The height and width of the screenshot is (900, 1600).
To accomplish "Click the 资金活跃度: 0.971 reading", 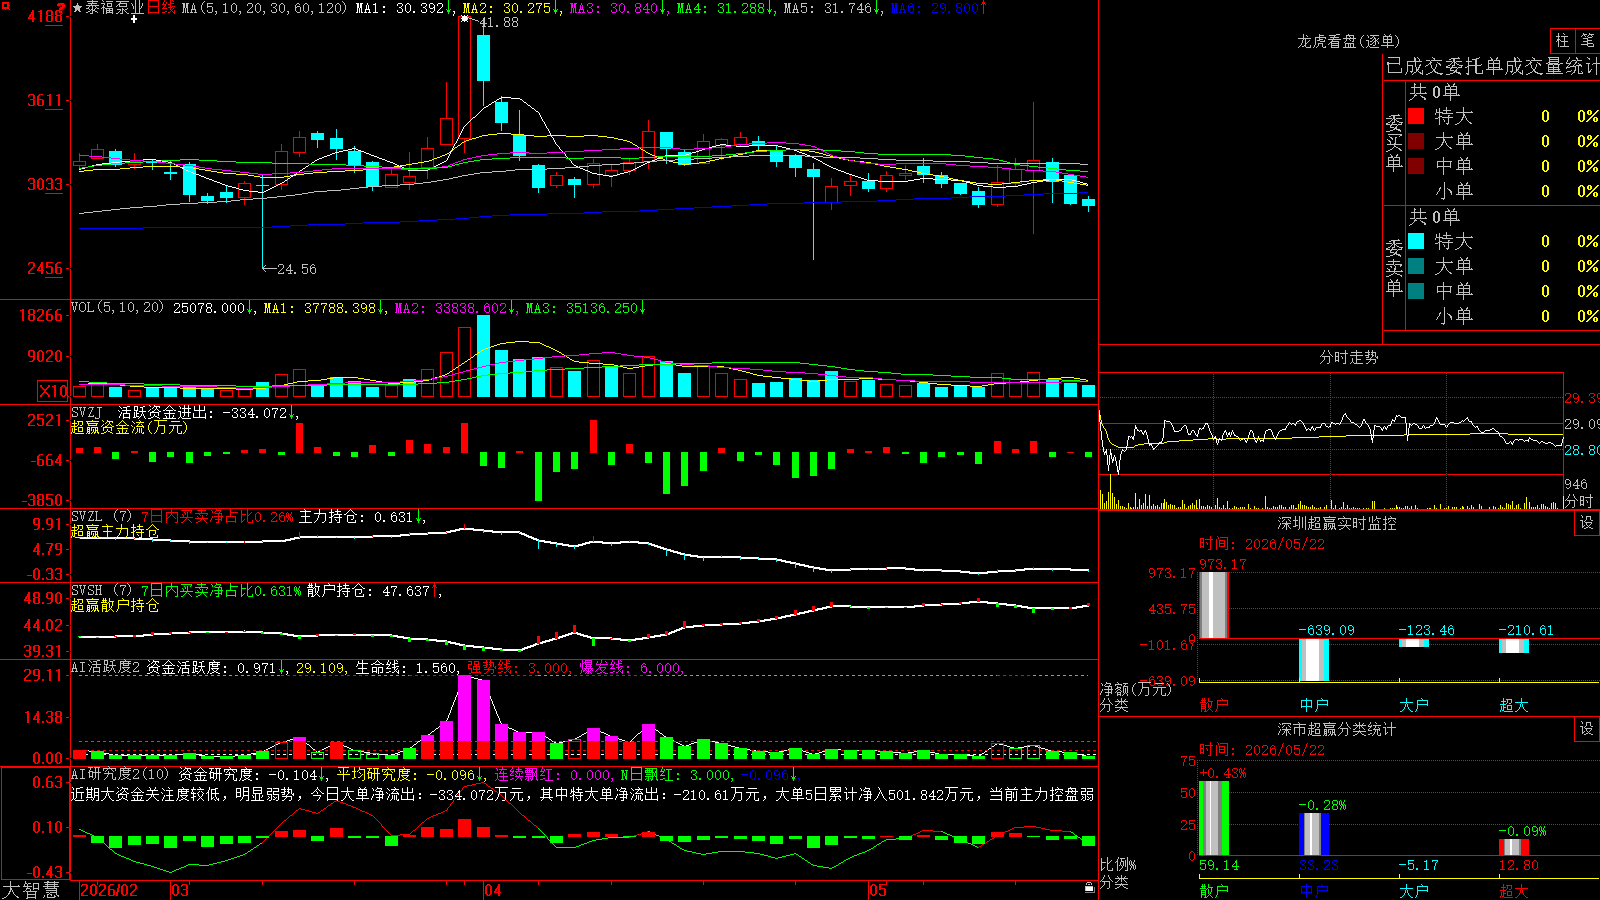I will coord(211,668).
